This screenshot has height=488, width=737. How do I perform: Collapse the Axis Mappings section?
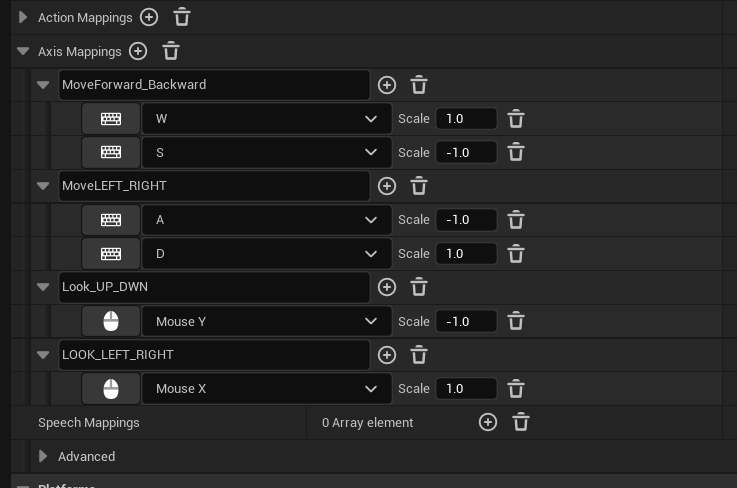pos(23,51)
